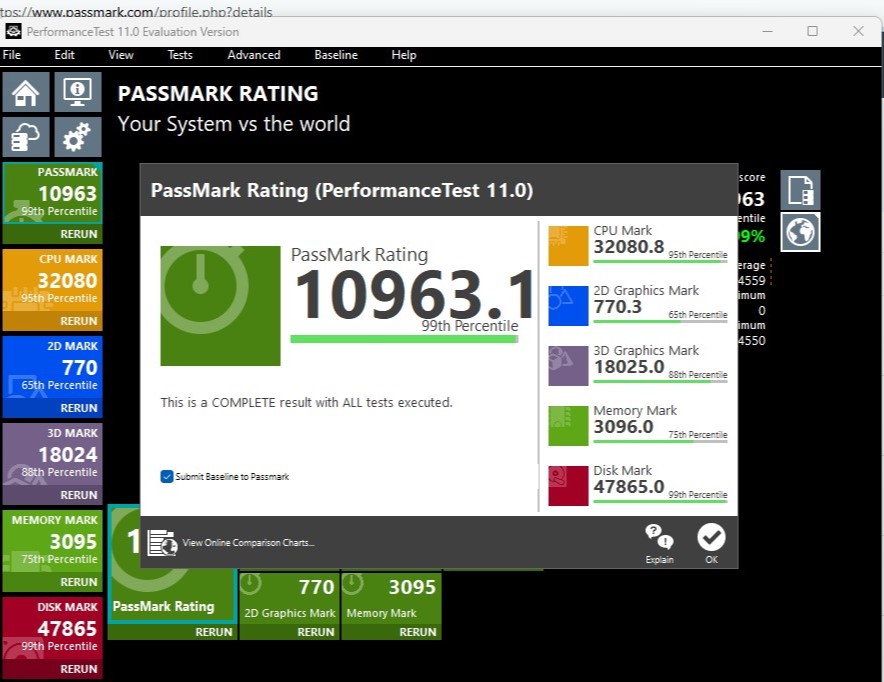
Task: Click the "Your System vs the world" heading
Action: 233,124
